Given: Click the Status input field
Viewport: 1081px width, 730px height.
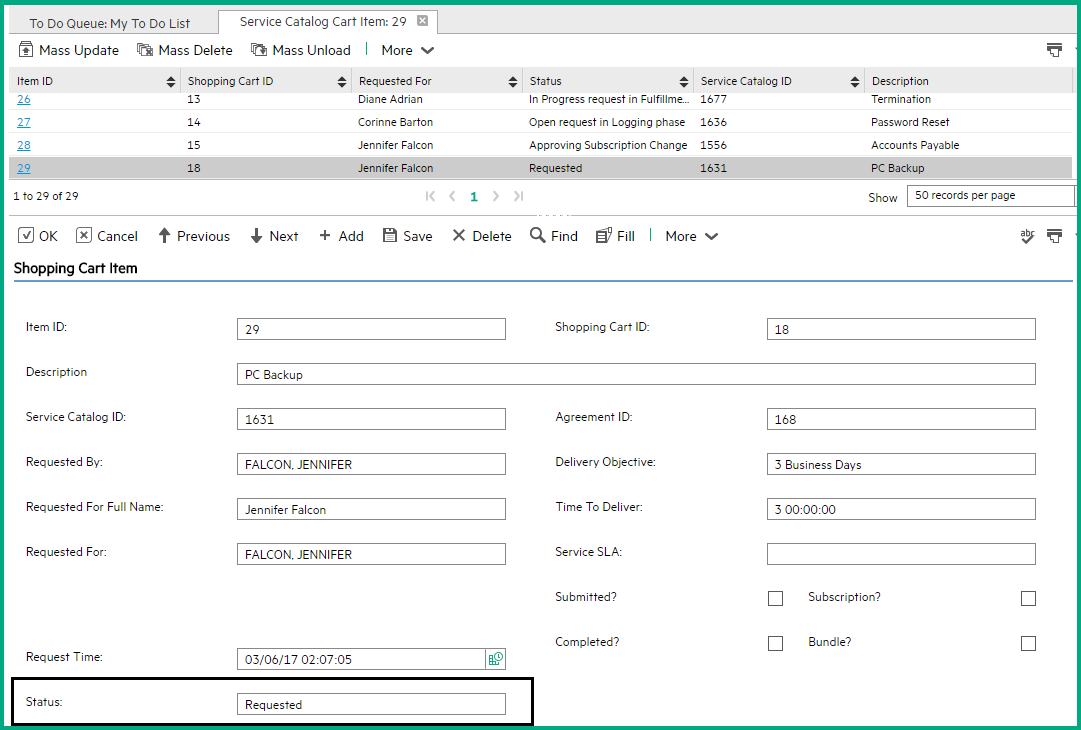Looking at the screenshot, I should pos(371,704).
